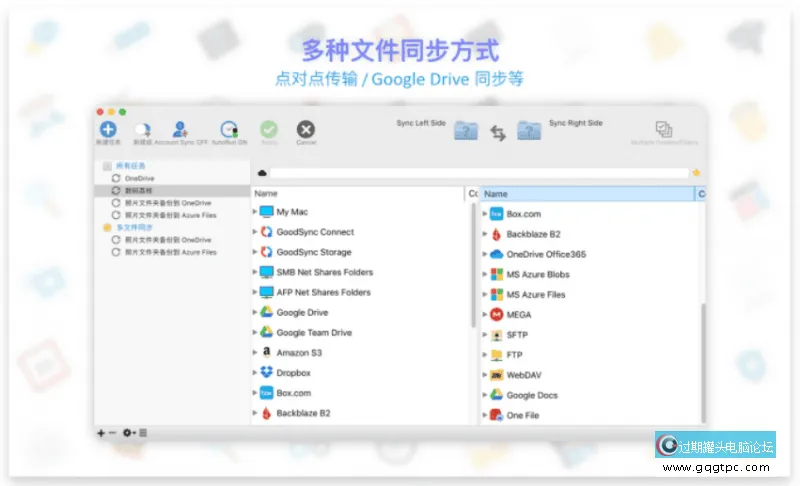Viewport: 800px width, 486px height.
Task: Click the blue plus New Job icon
Action: [108, 129]
